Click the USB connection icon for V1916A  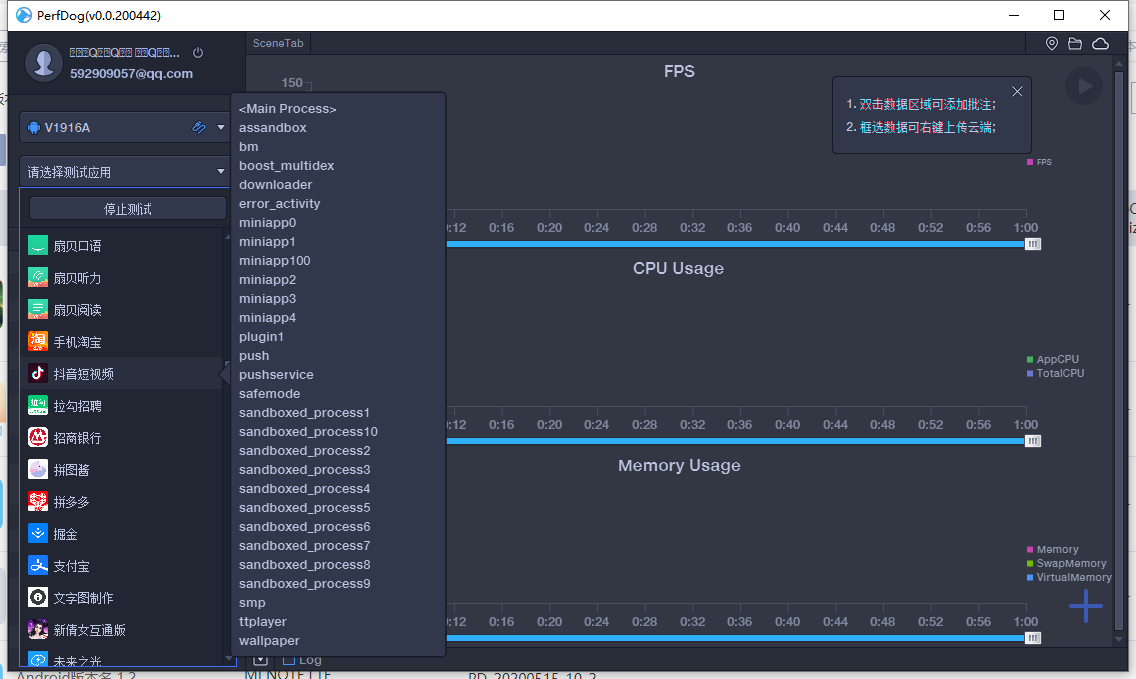pos(199,128)
